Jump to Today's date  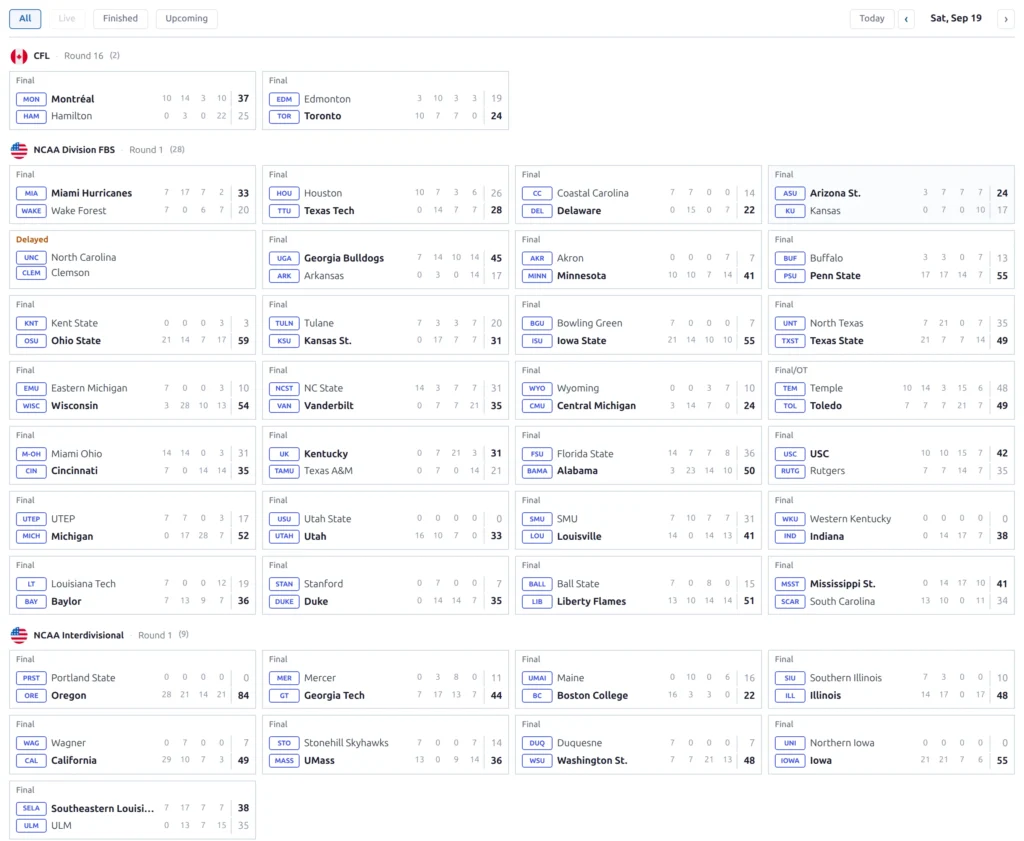click(x=871, y=18)
